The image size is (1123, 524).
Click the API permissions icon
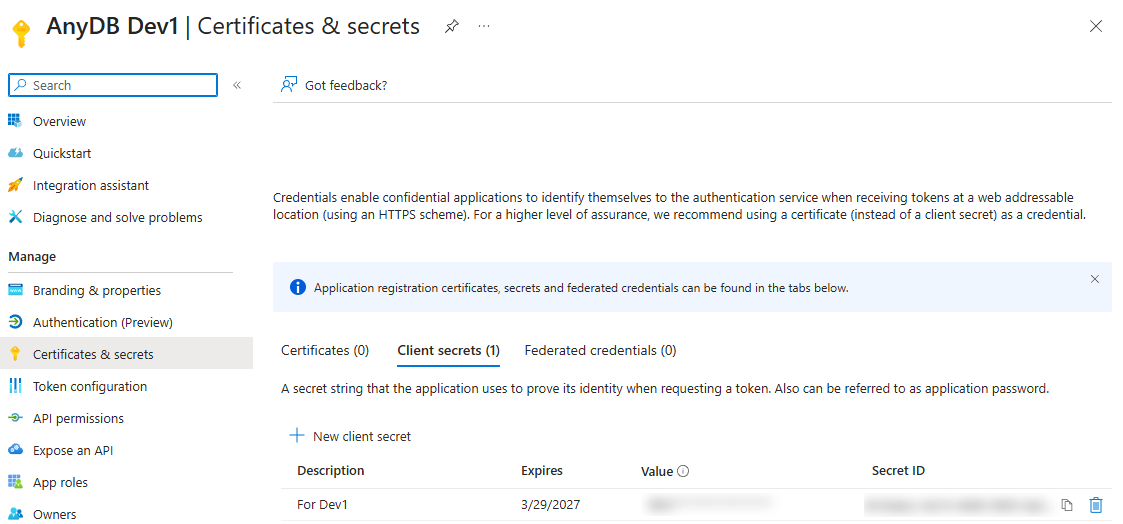pyautogui.click(x=16, y=418)
